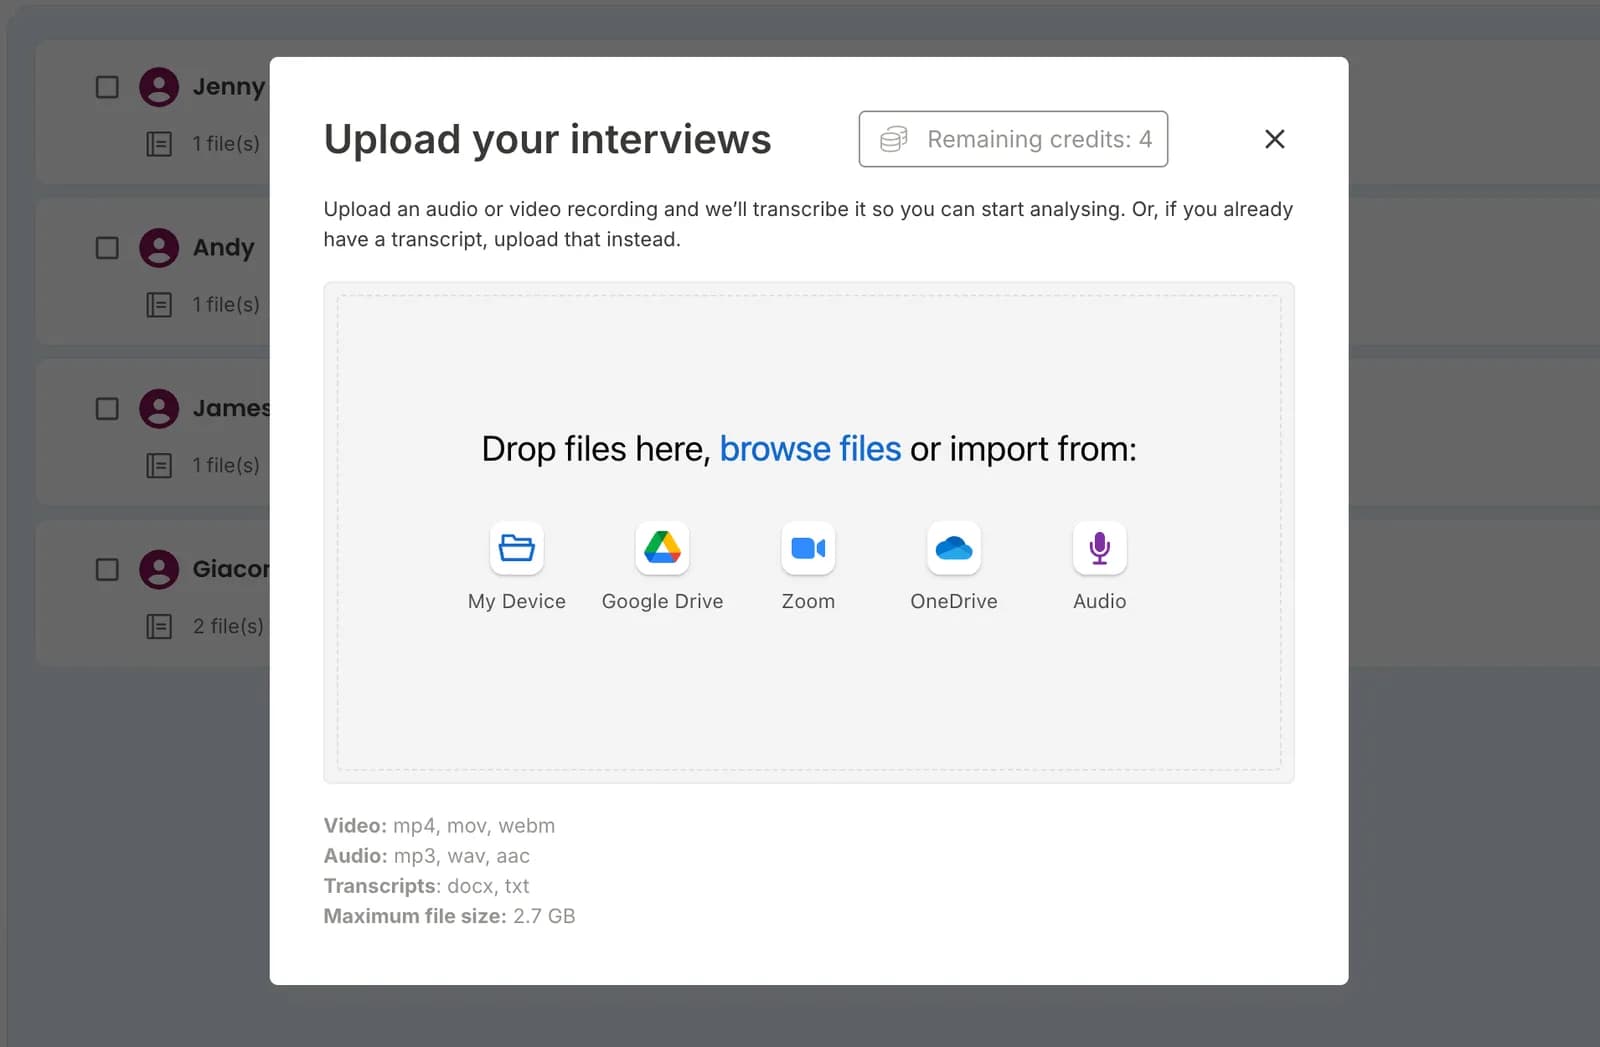Click James's avatar icon

tap(159, 409)
